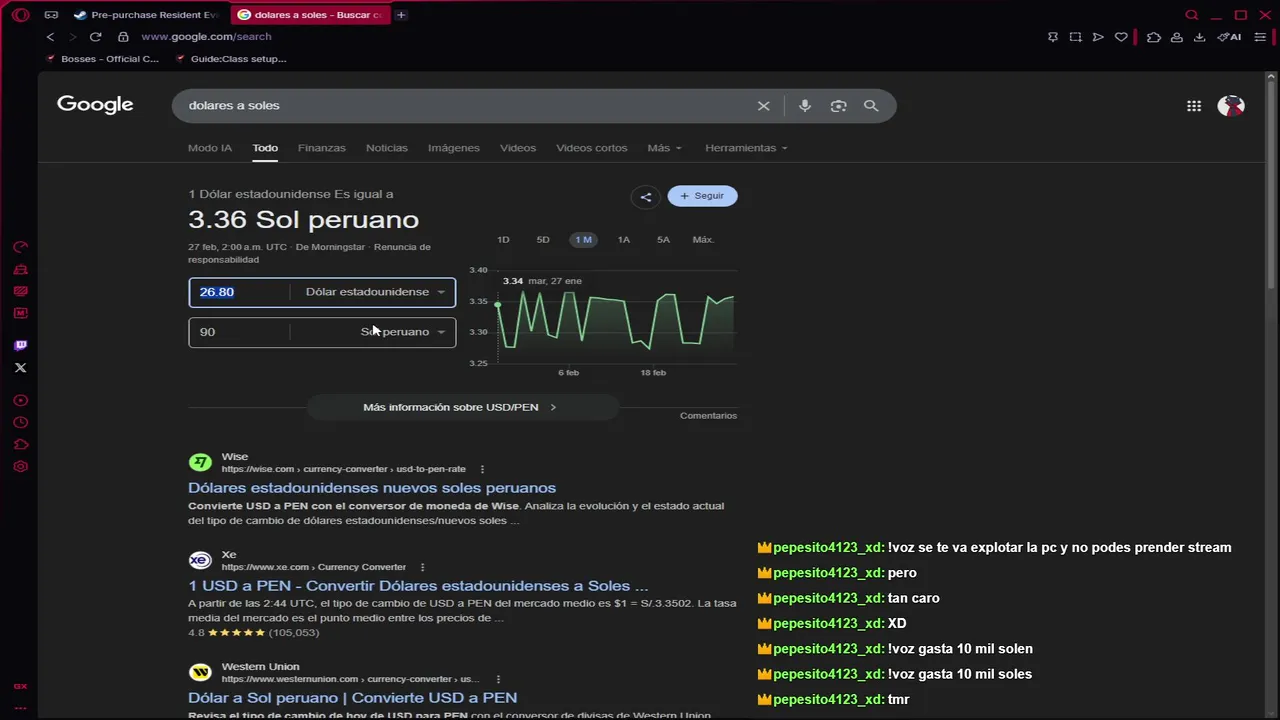Viewport: 1280px width, 720px height.
Task: Open Twitch from the sidebar
Action: click(x=20, y=345)
